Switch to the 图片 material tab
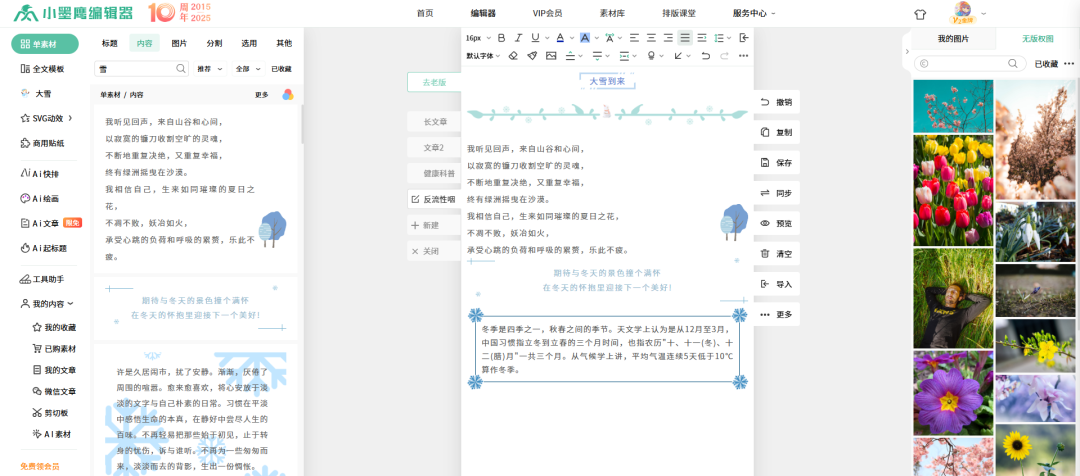The image size is (1080, 476). pos(179,43)
